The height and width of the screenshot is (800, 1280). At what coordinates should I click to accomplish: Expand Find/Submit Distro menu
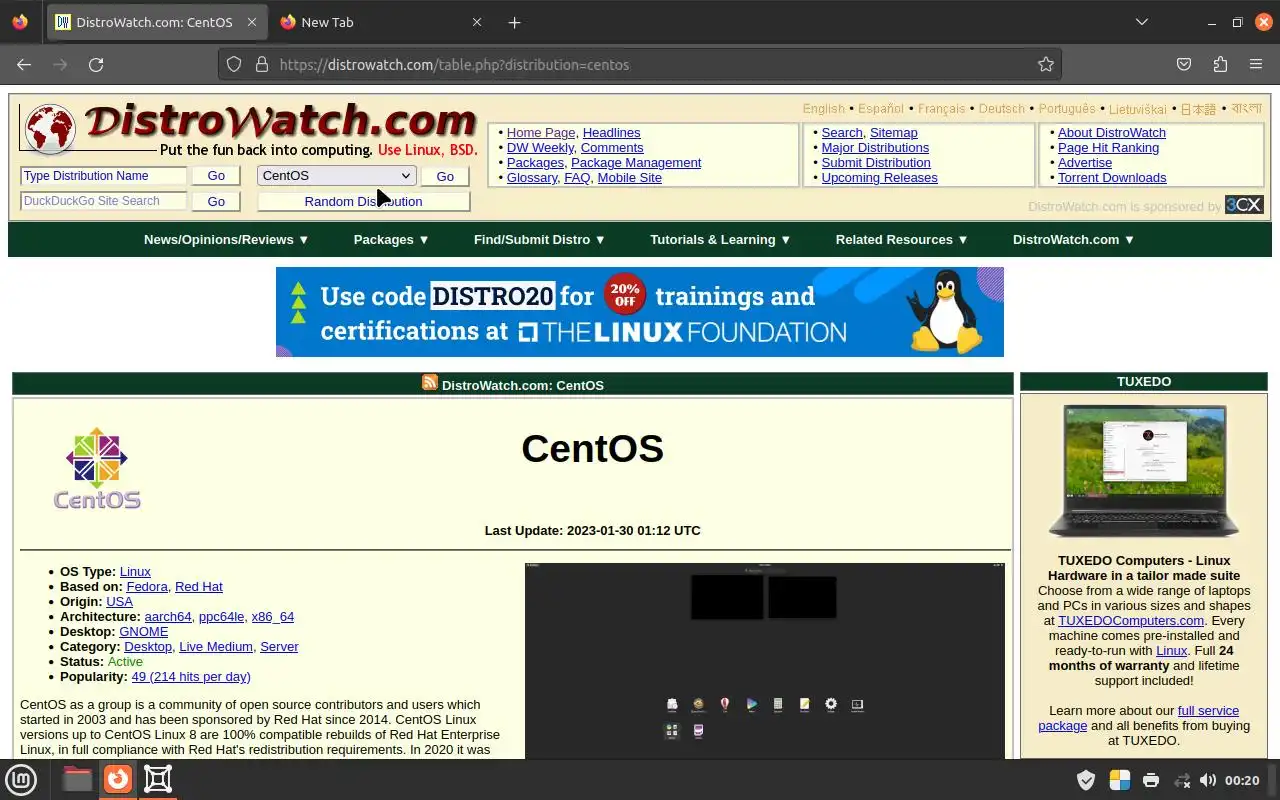[x=540, y=239]
